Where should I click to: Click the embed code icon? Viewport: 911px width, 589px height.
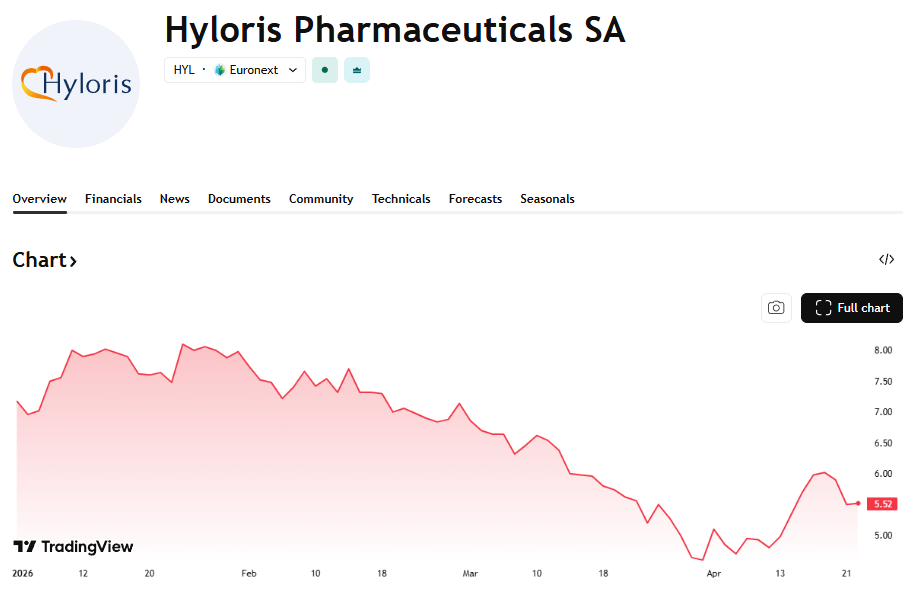click(886, 260)
